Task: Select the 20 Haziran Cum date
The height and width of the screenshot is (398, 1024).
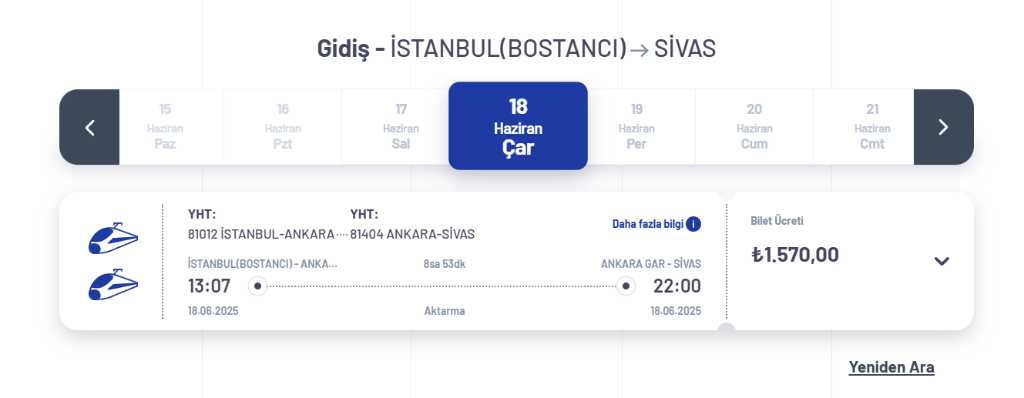Action: tap(754, 127)
